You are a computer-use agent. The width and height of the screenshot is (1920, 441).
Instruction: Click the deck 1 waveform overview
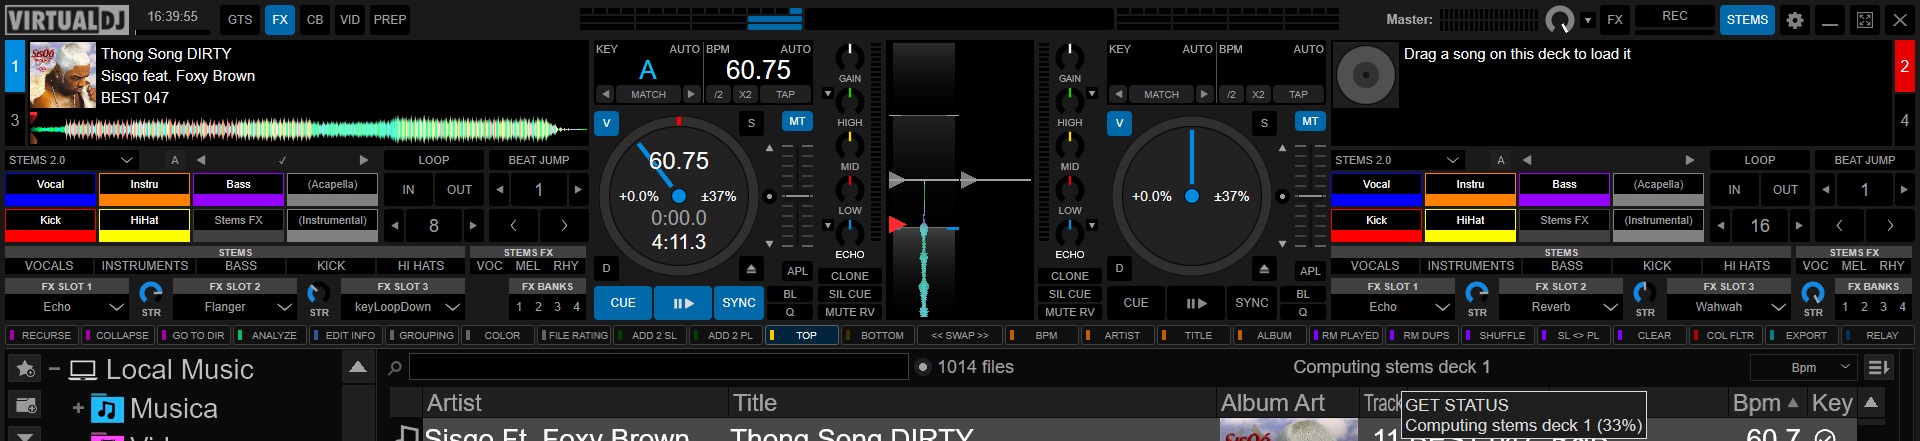coord(310,128)
